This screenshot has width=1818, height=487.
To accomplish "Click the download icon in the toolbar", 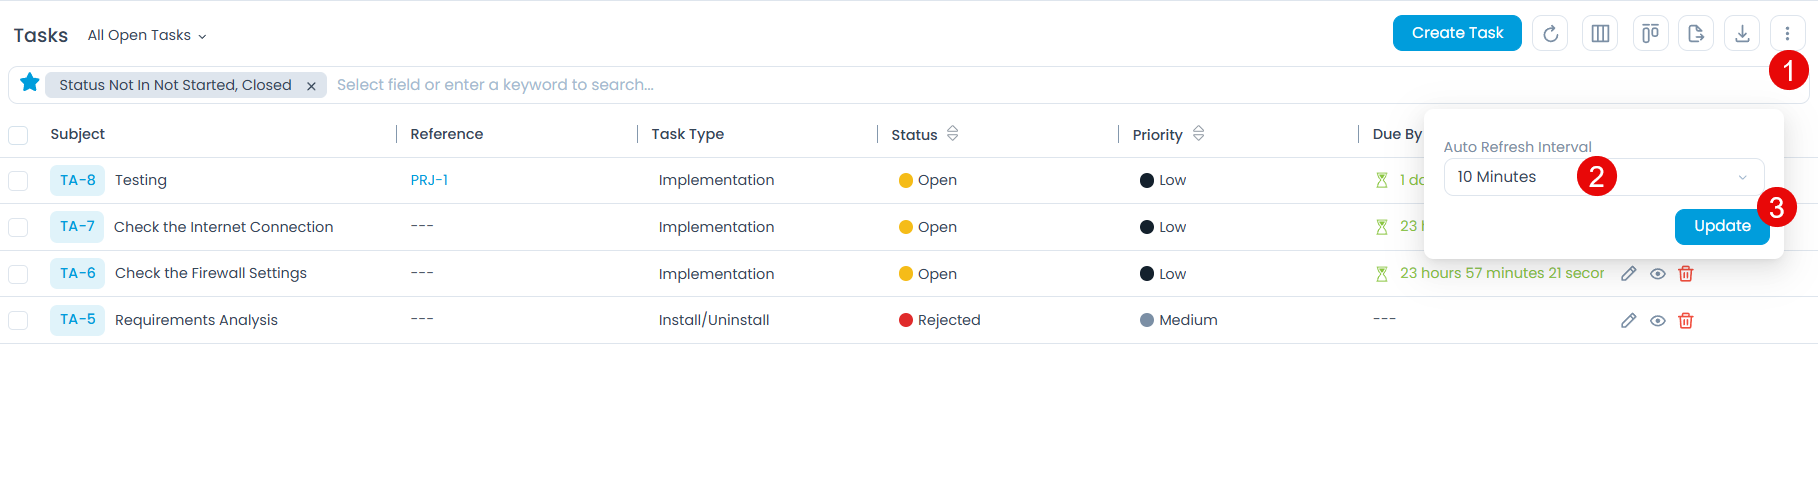I will [x=1742, y=34].
